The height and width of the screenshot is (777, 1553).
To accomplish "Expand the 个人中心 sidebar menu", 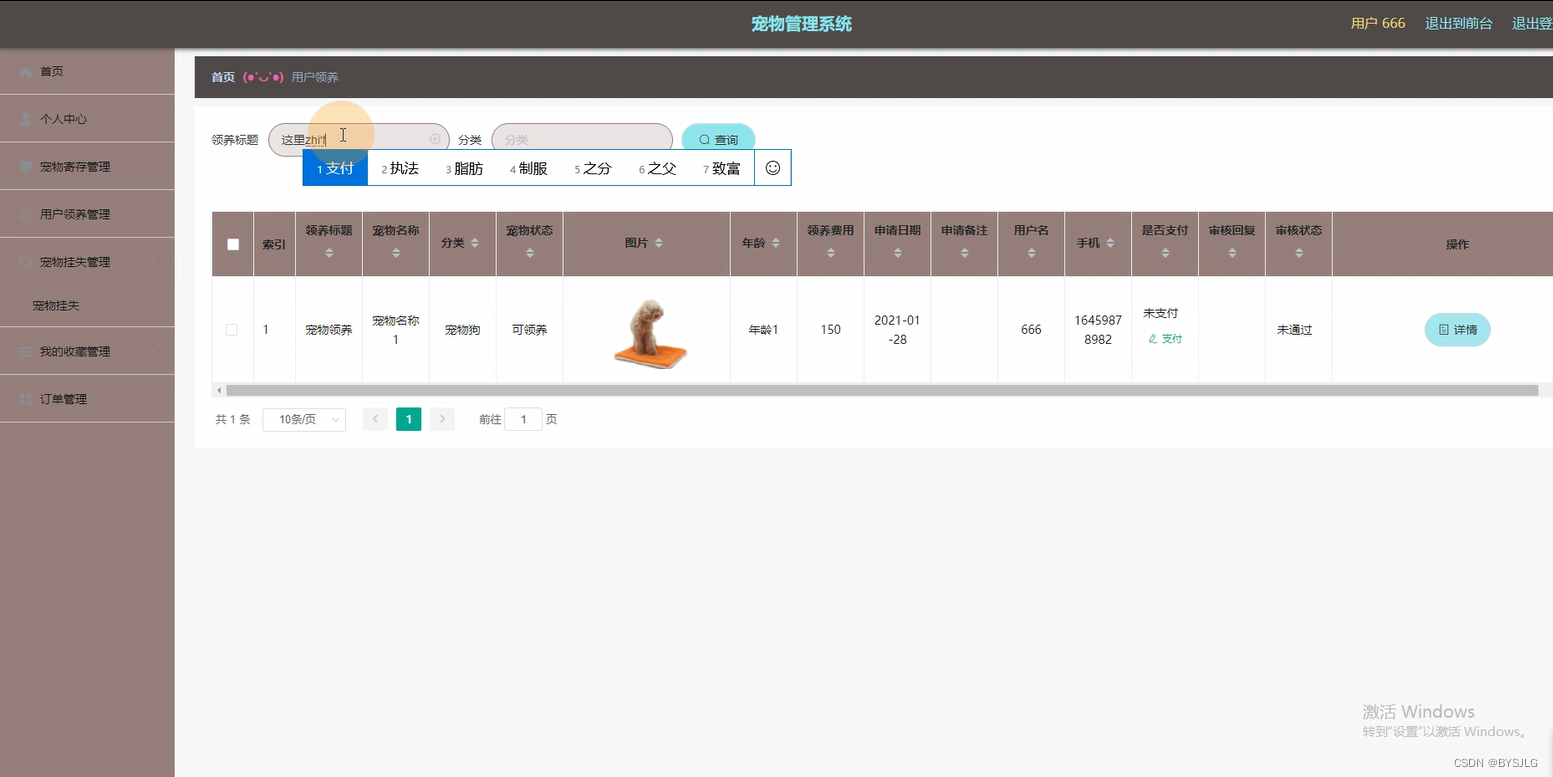I will coord(87,119).
